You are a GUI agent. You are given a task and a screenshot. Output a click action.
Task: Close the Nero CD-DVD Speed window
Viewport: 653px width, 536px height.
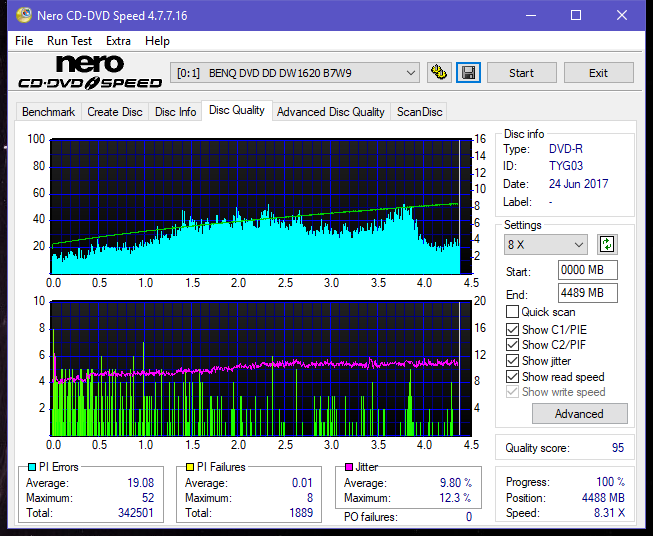click(622, 15)
